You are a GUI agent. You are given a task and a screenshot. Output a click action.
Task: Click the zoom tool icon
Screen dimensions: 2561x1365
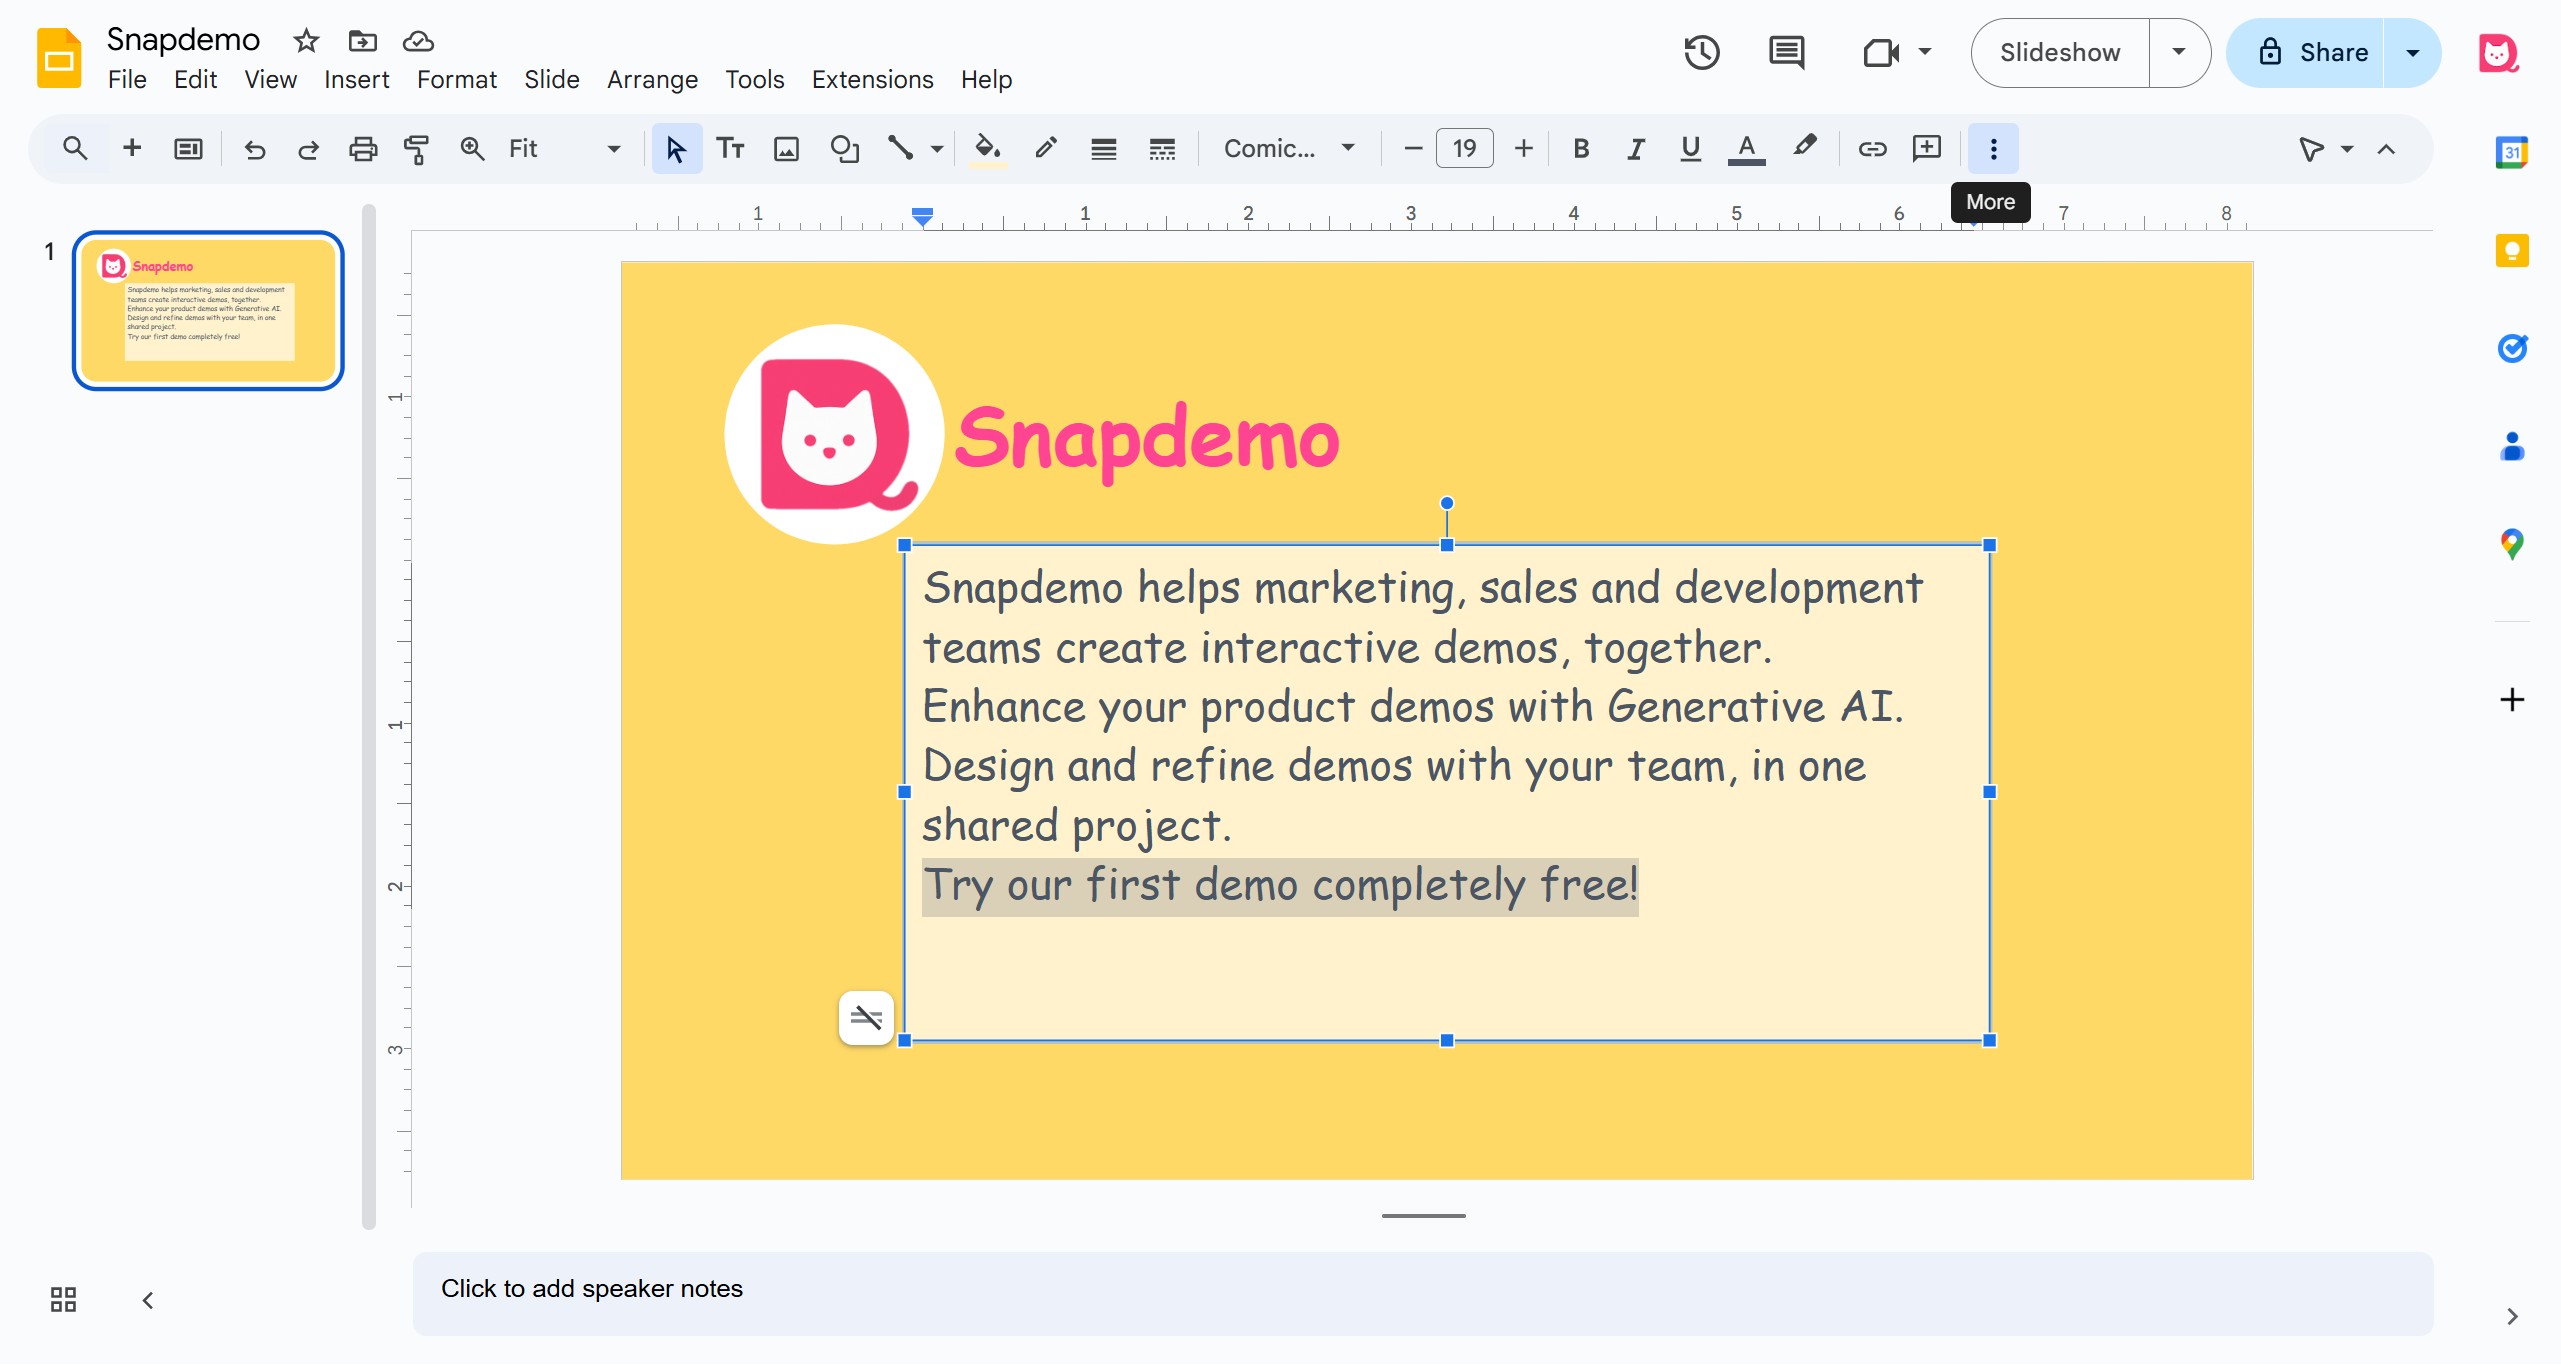pos(472,149)
